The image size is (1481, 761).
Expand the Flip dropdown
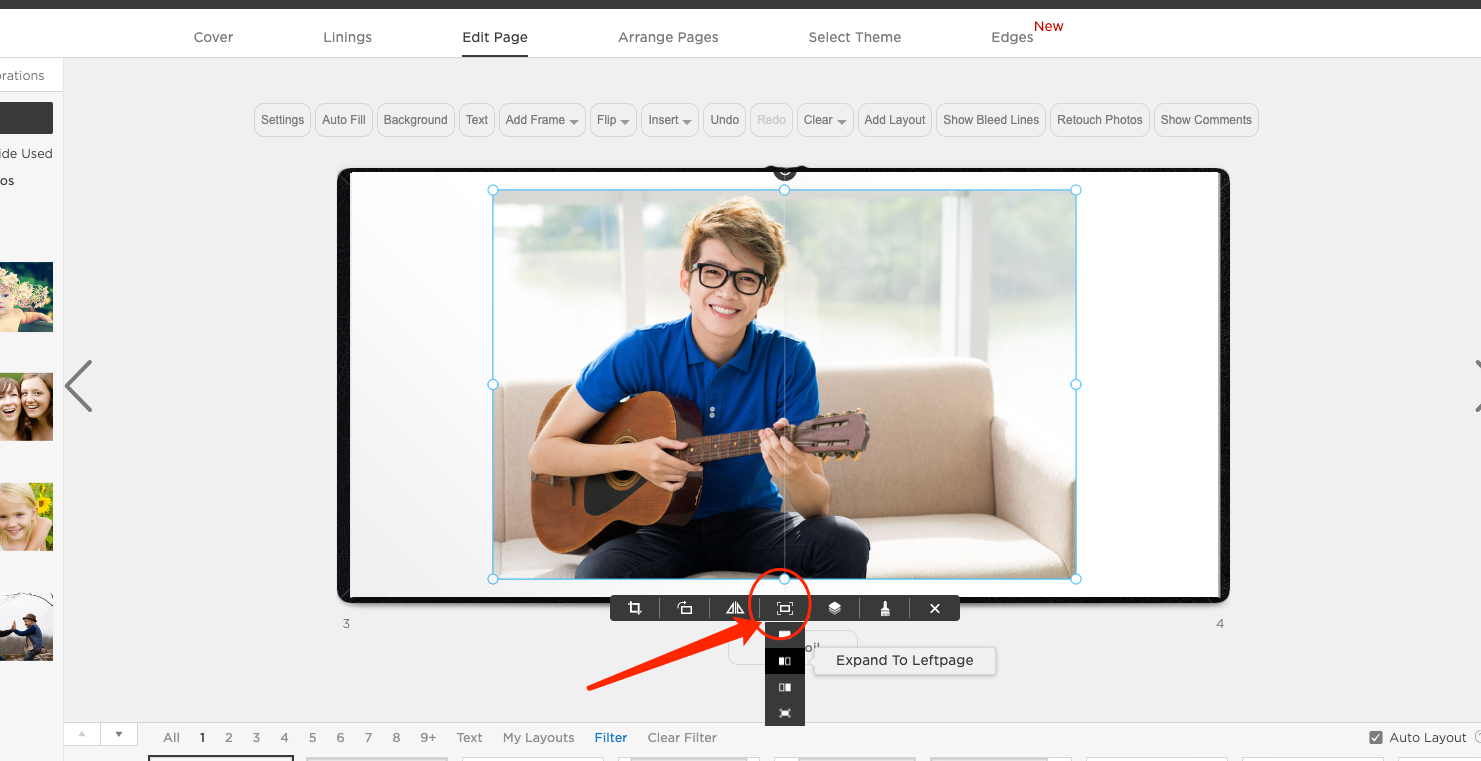(613, 120)
